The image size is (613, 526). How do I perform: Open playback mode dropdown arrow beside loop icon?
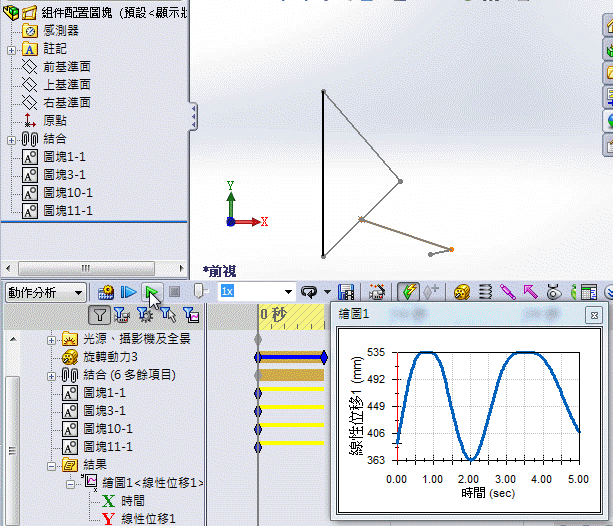click(x=327, y=292)
